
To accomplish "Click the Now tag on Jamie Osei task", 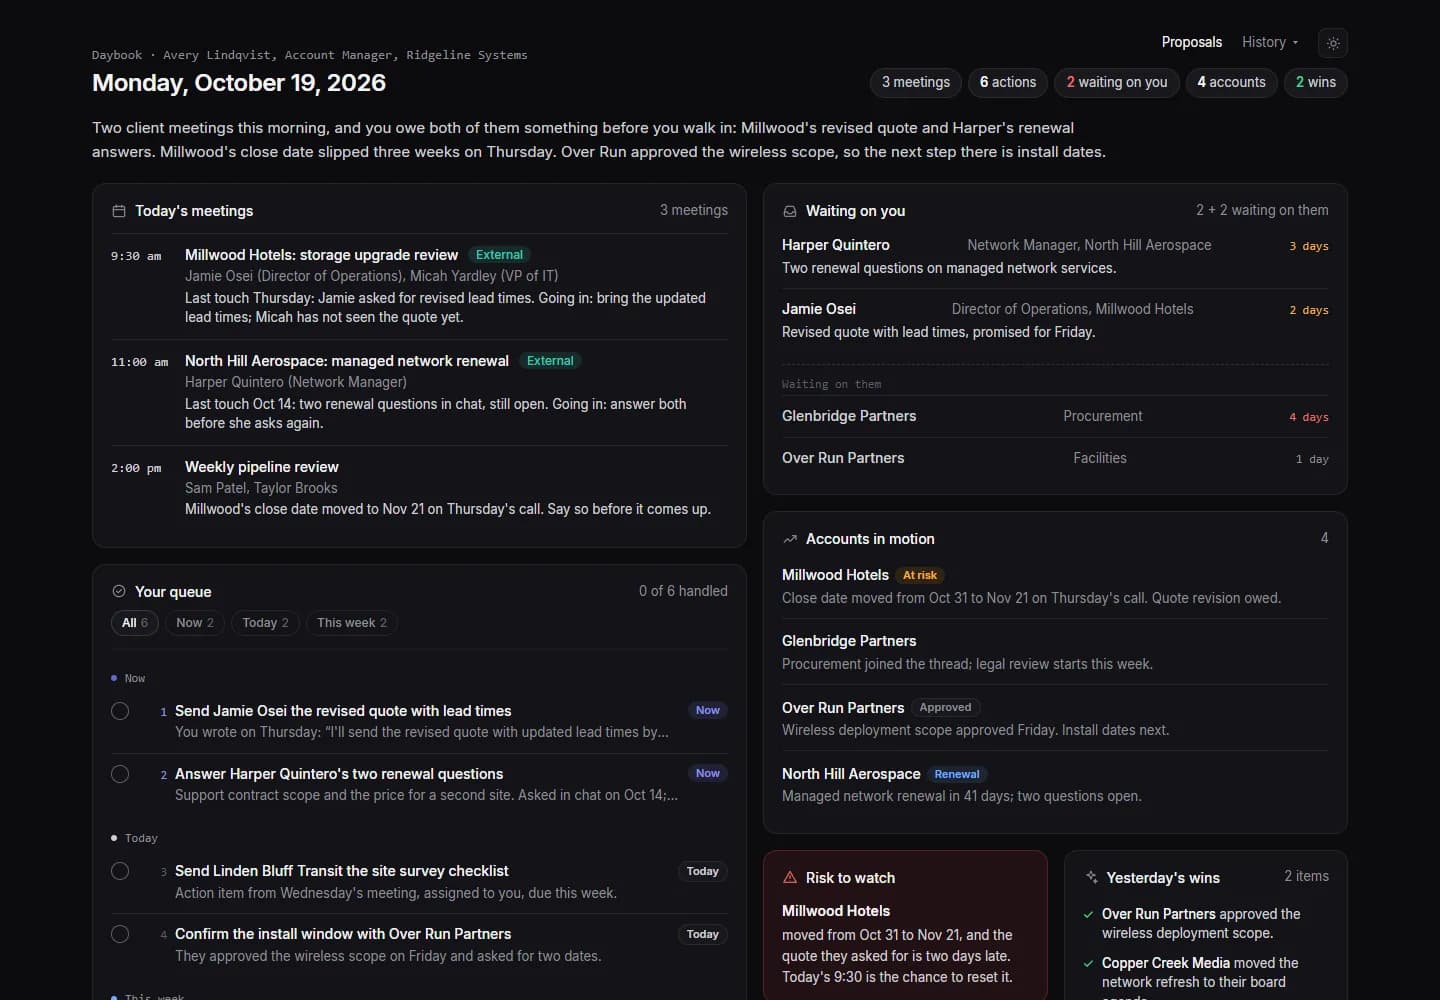I will (708, 710).
